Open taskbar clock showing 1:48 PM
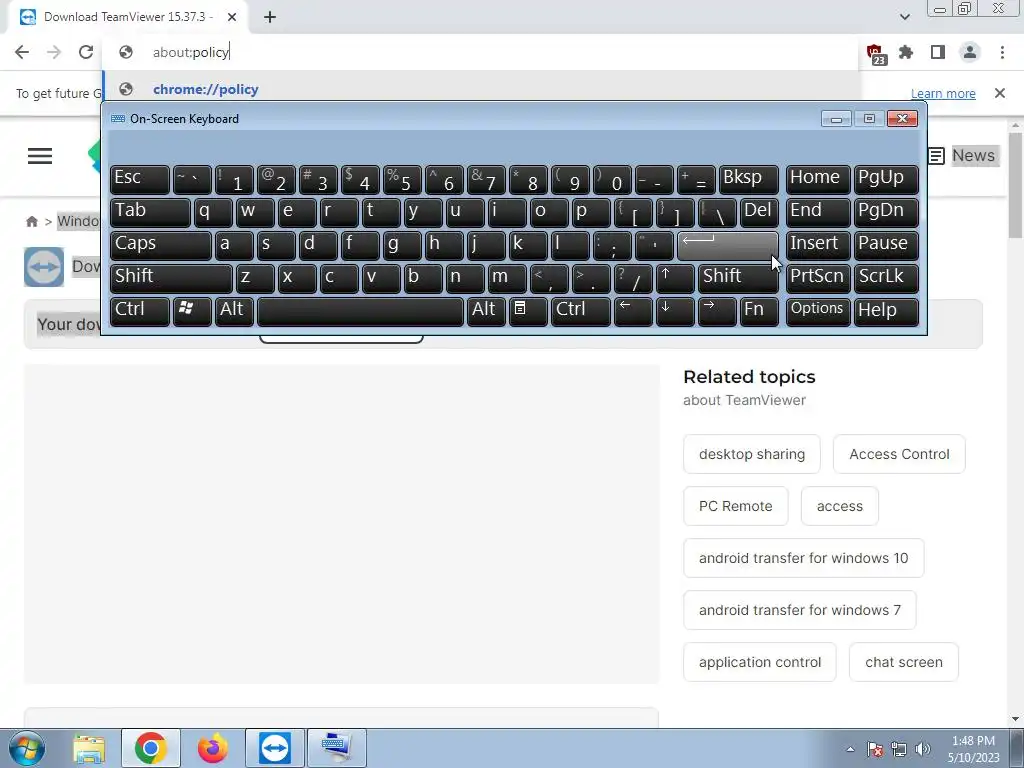The width and height of the screenshot is (1024, 768). tap(973, 749)
